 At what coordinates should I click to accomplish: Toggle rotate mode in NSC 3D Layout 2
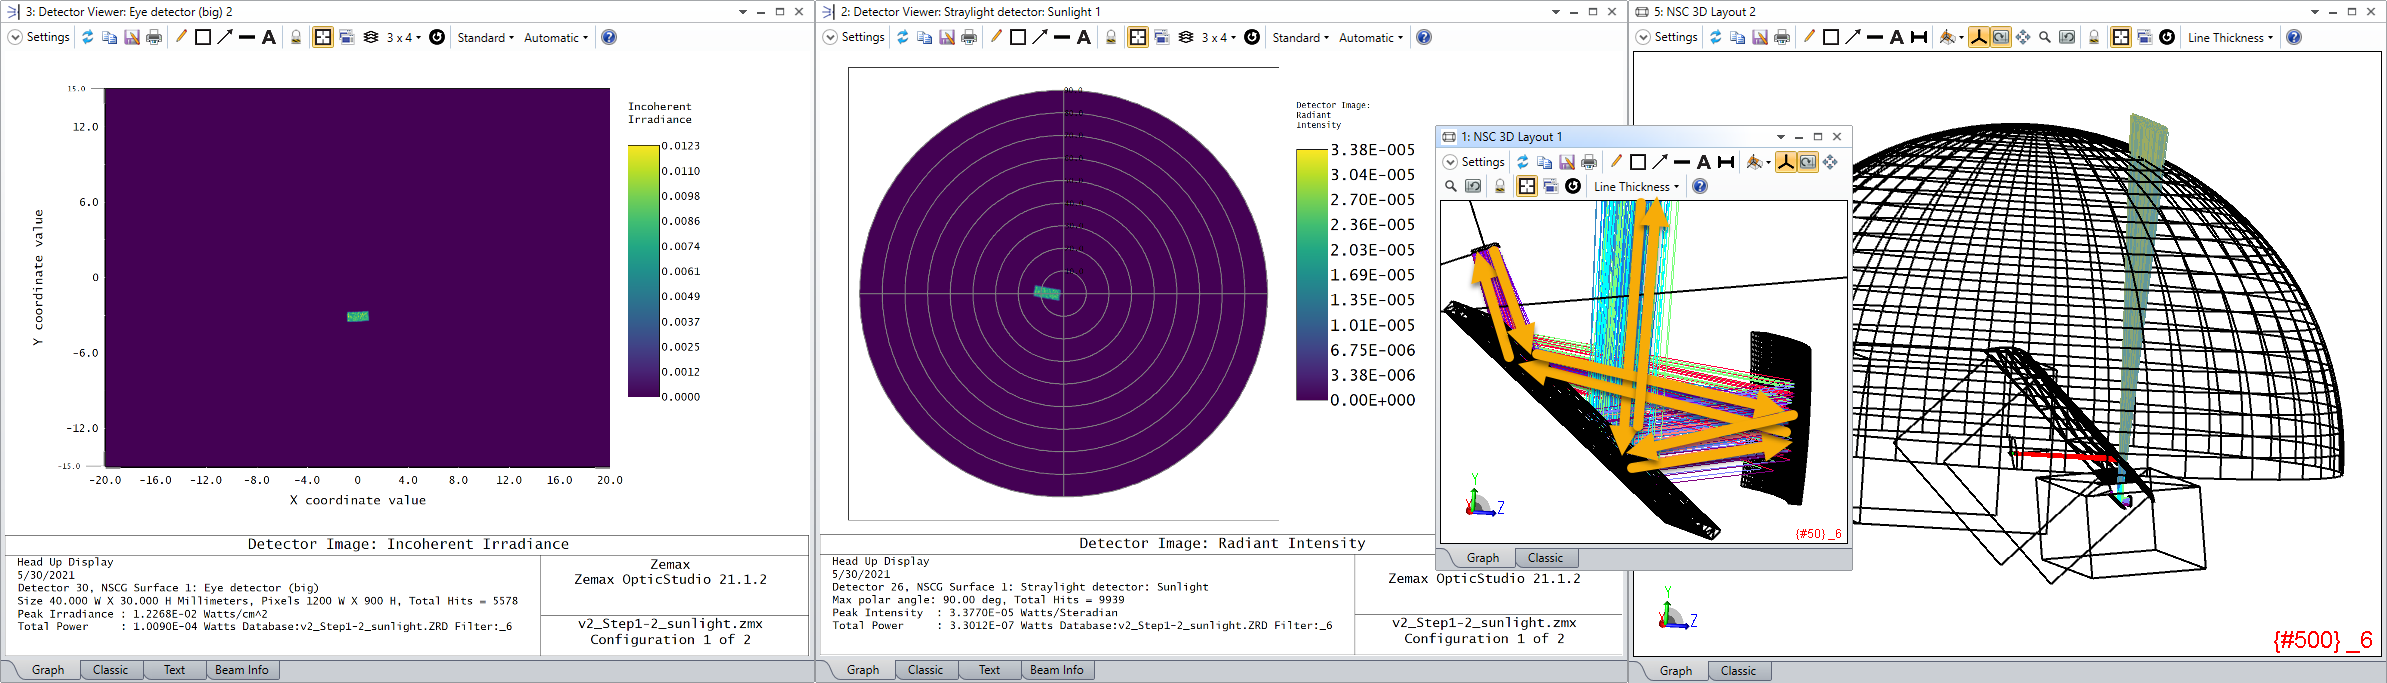point(2001,37)
